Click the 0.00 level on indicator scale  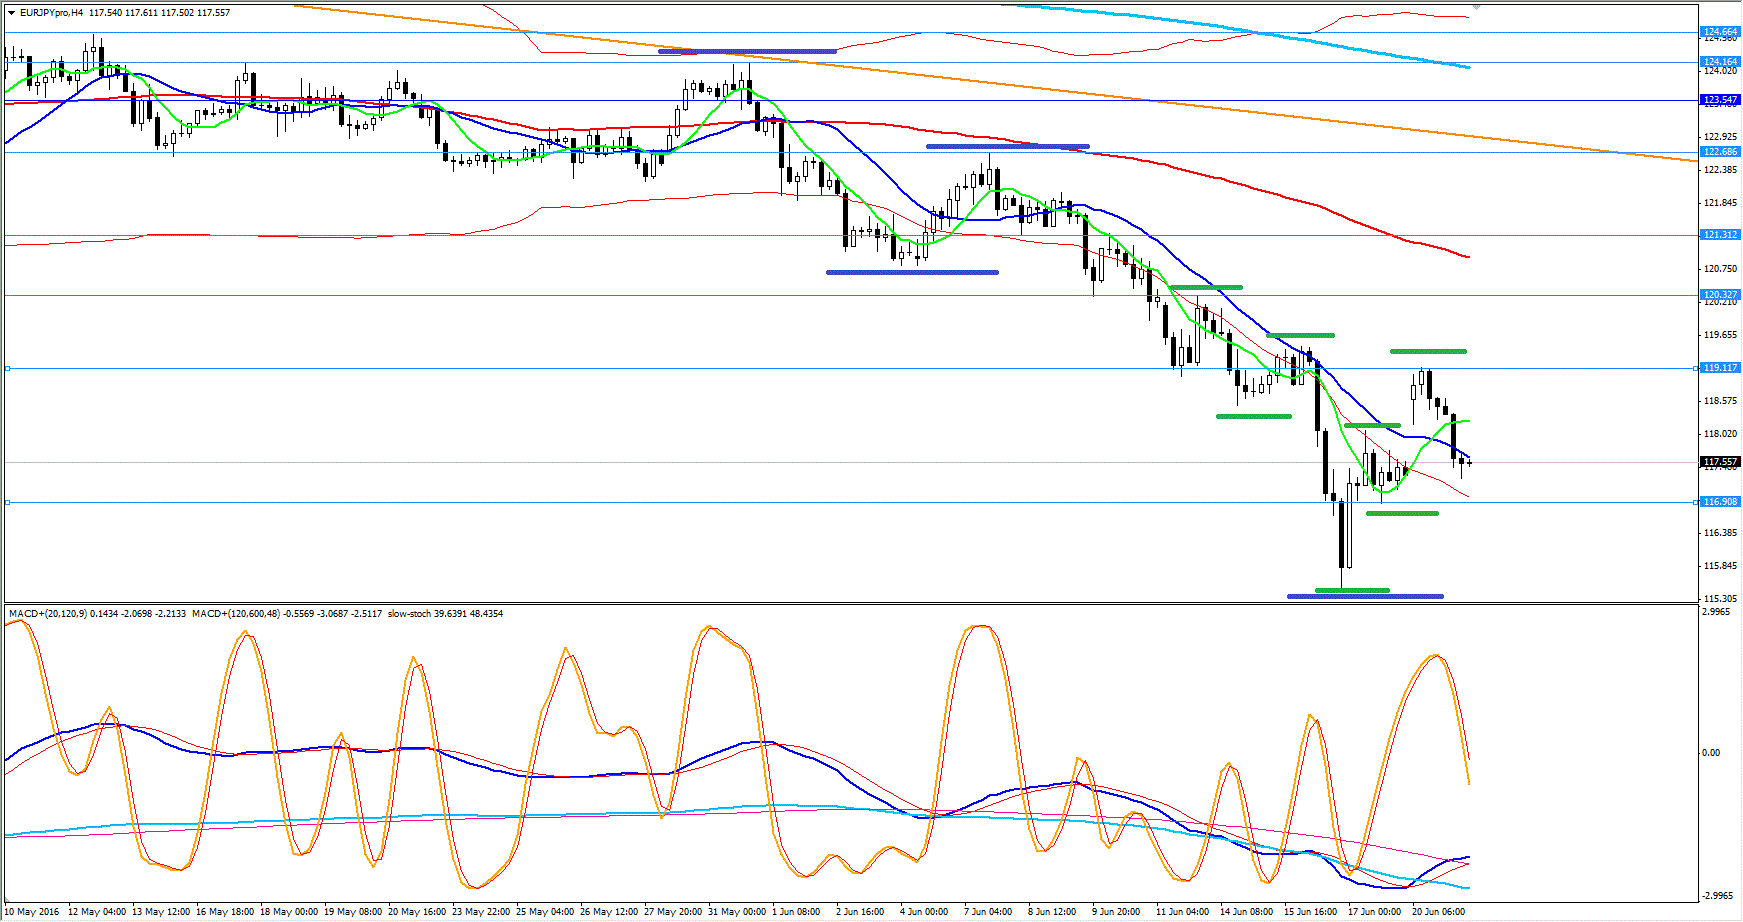tap(1711, 753)
